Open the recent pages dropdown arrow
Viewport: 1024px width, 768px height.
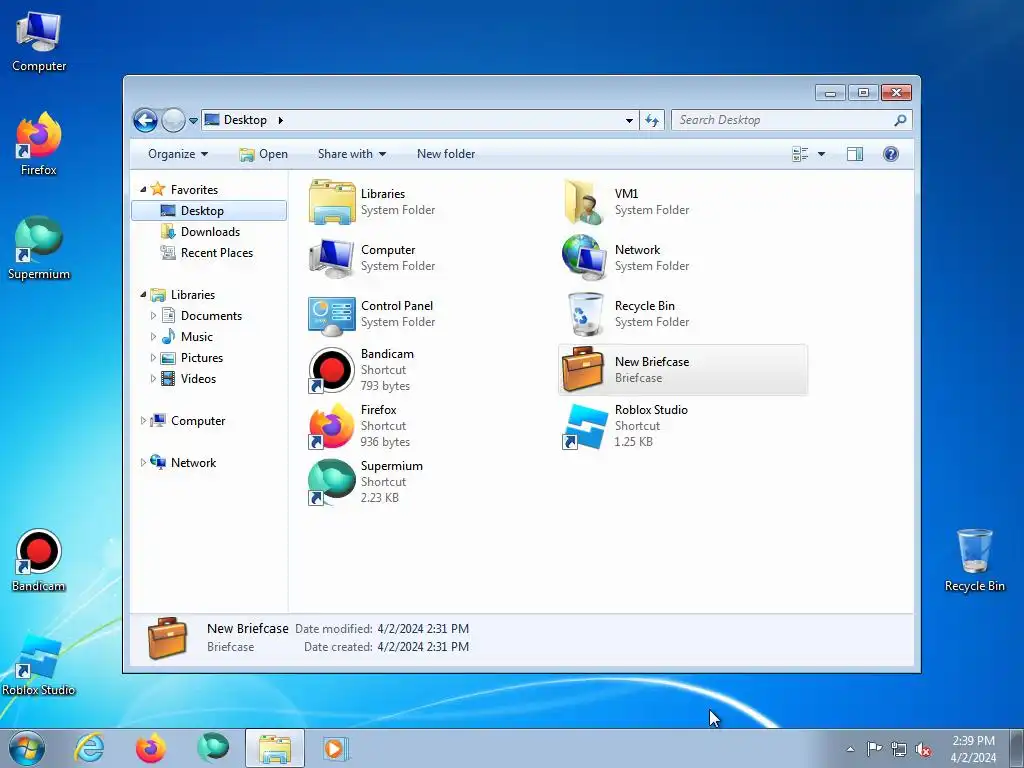[x=193, y=121]
